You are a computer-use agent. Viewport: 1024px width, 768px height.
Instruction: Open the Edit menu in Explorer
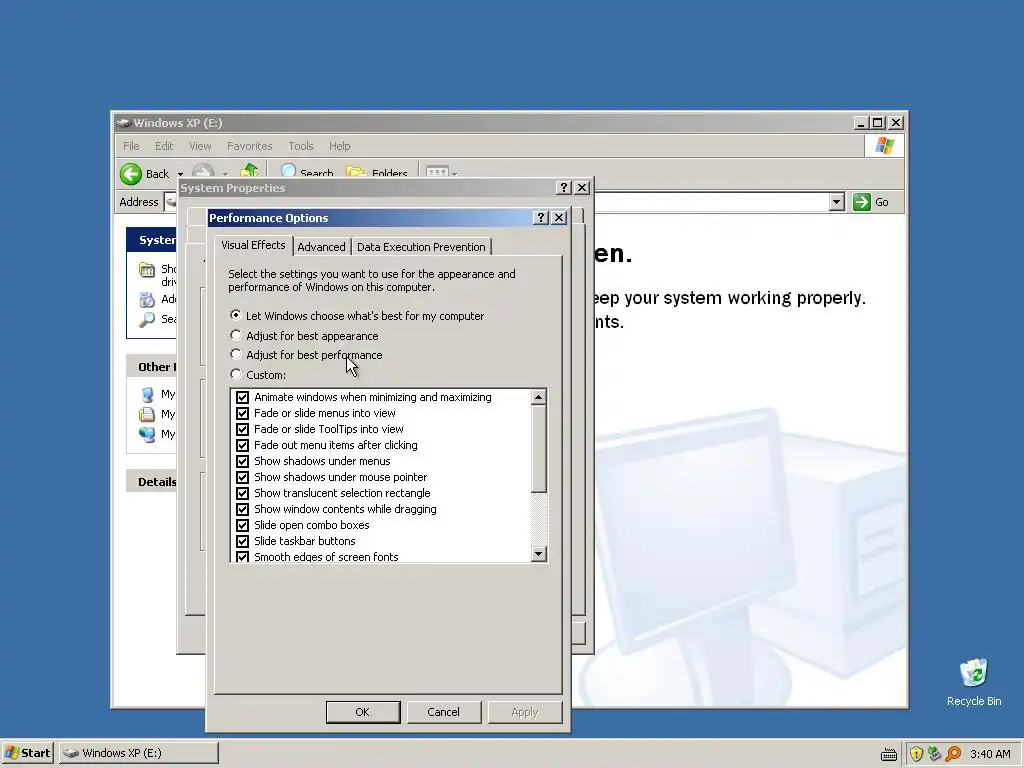tap(164, 146)
